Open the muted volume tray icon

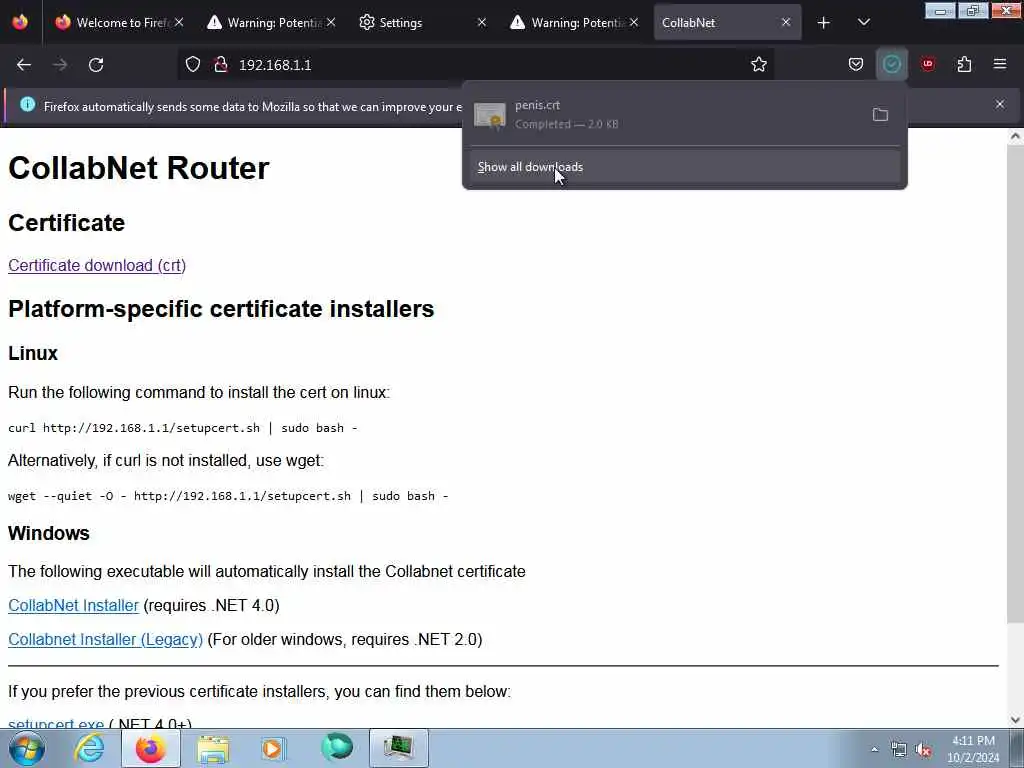pyautogui.click(x=923, y=750)
